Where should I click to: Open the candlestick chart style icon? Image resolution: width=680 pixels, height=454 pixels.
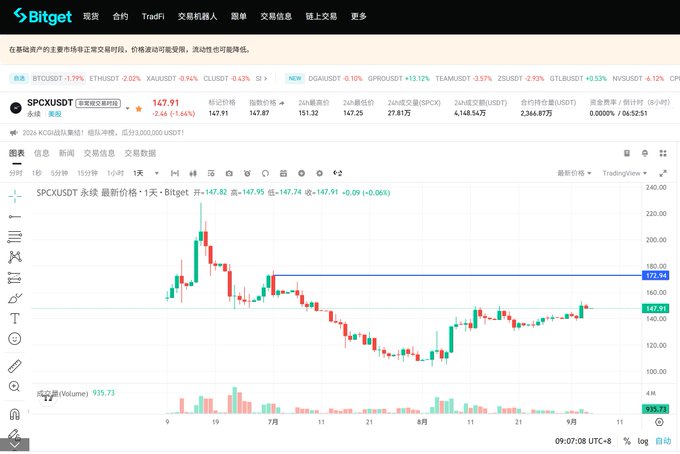[193, 173]
